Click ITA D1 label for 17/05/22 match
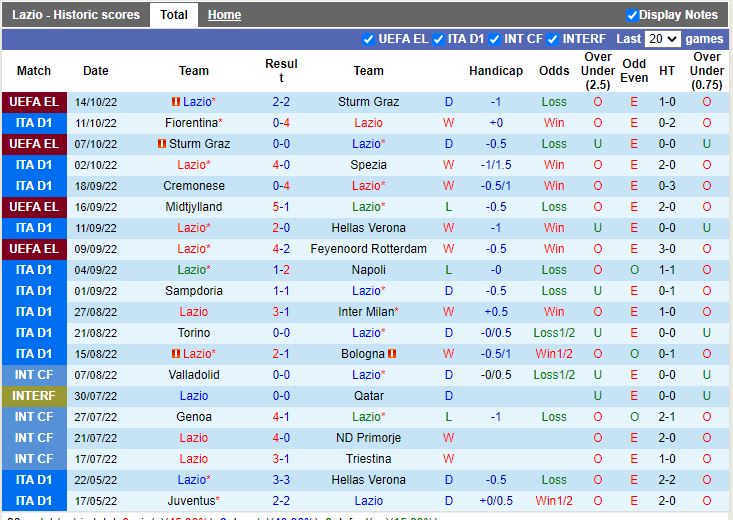 point(34,501)
